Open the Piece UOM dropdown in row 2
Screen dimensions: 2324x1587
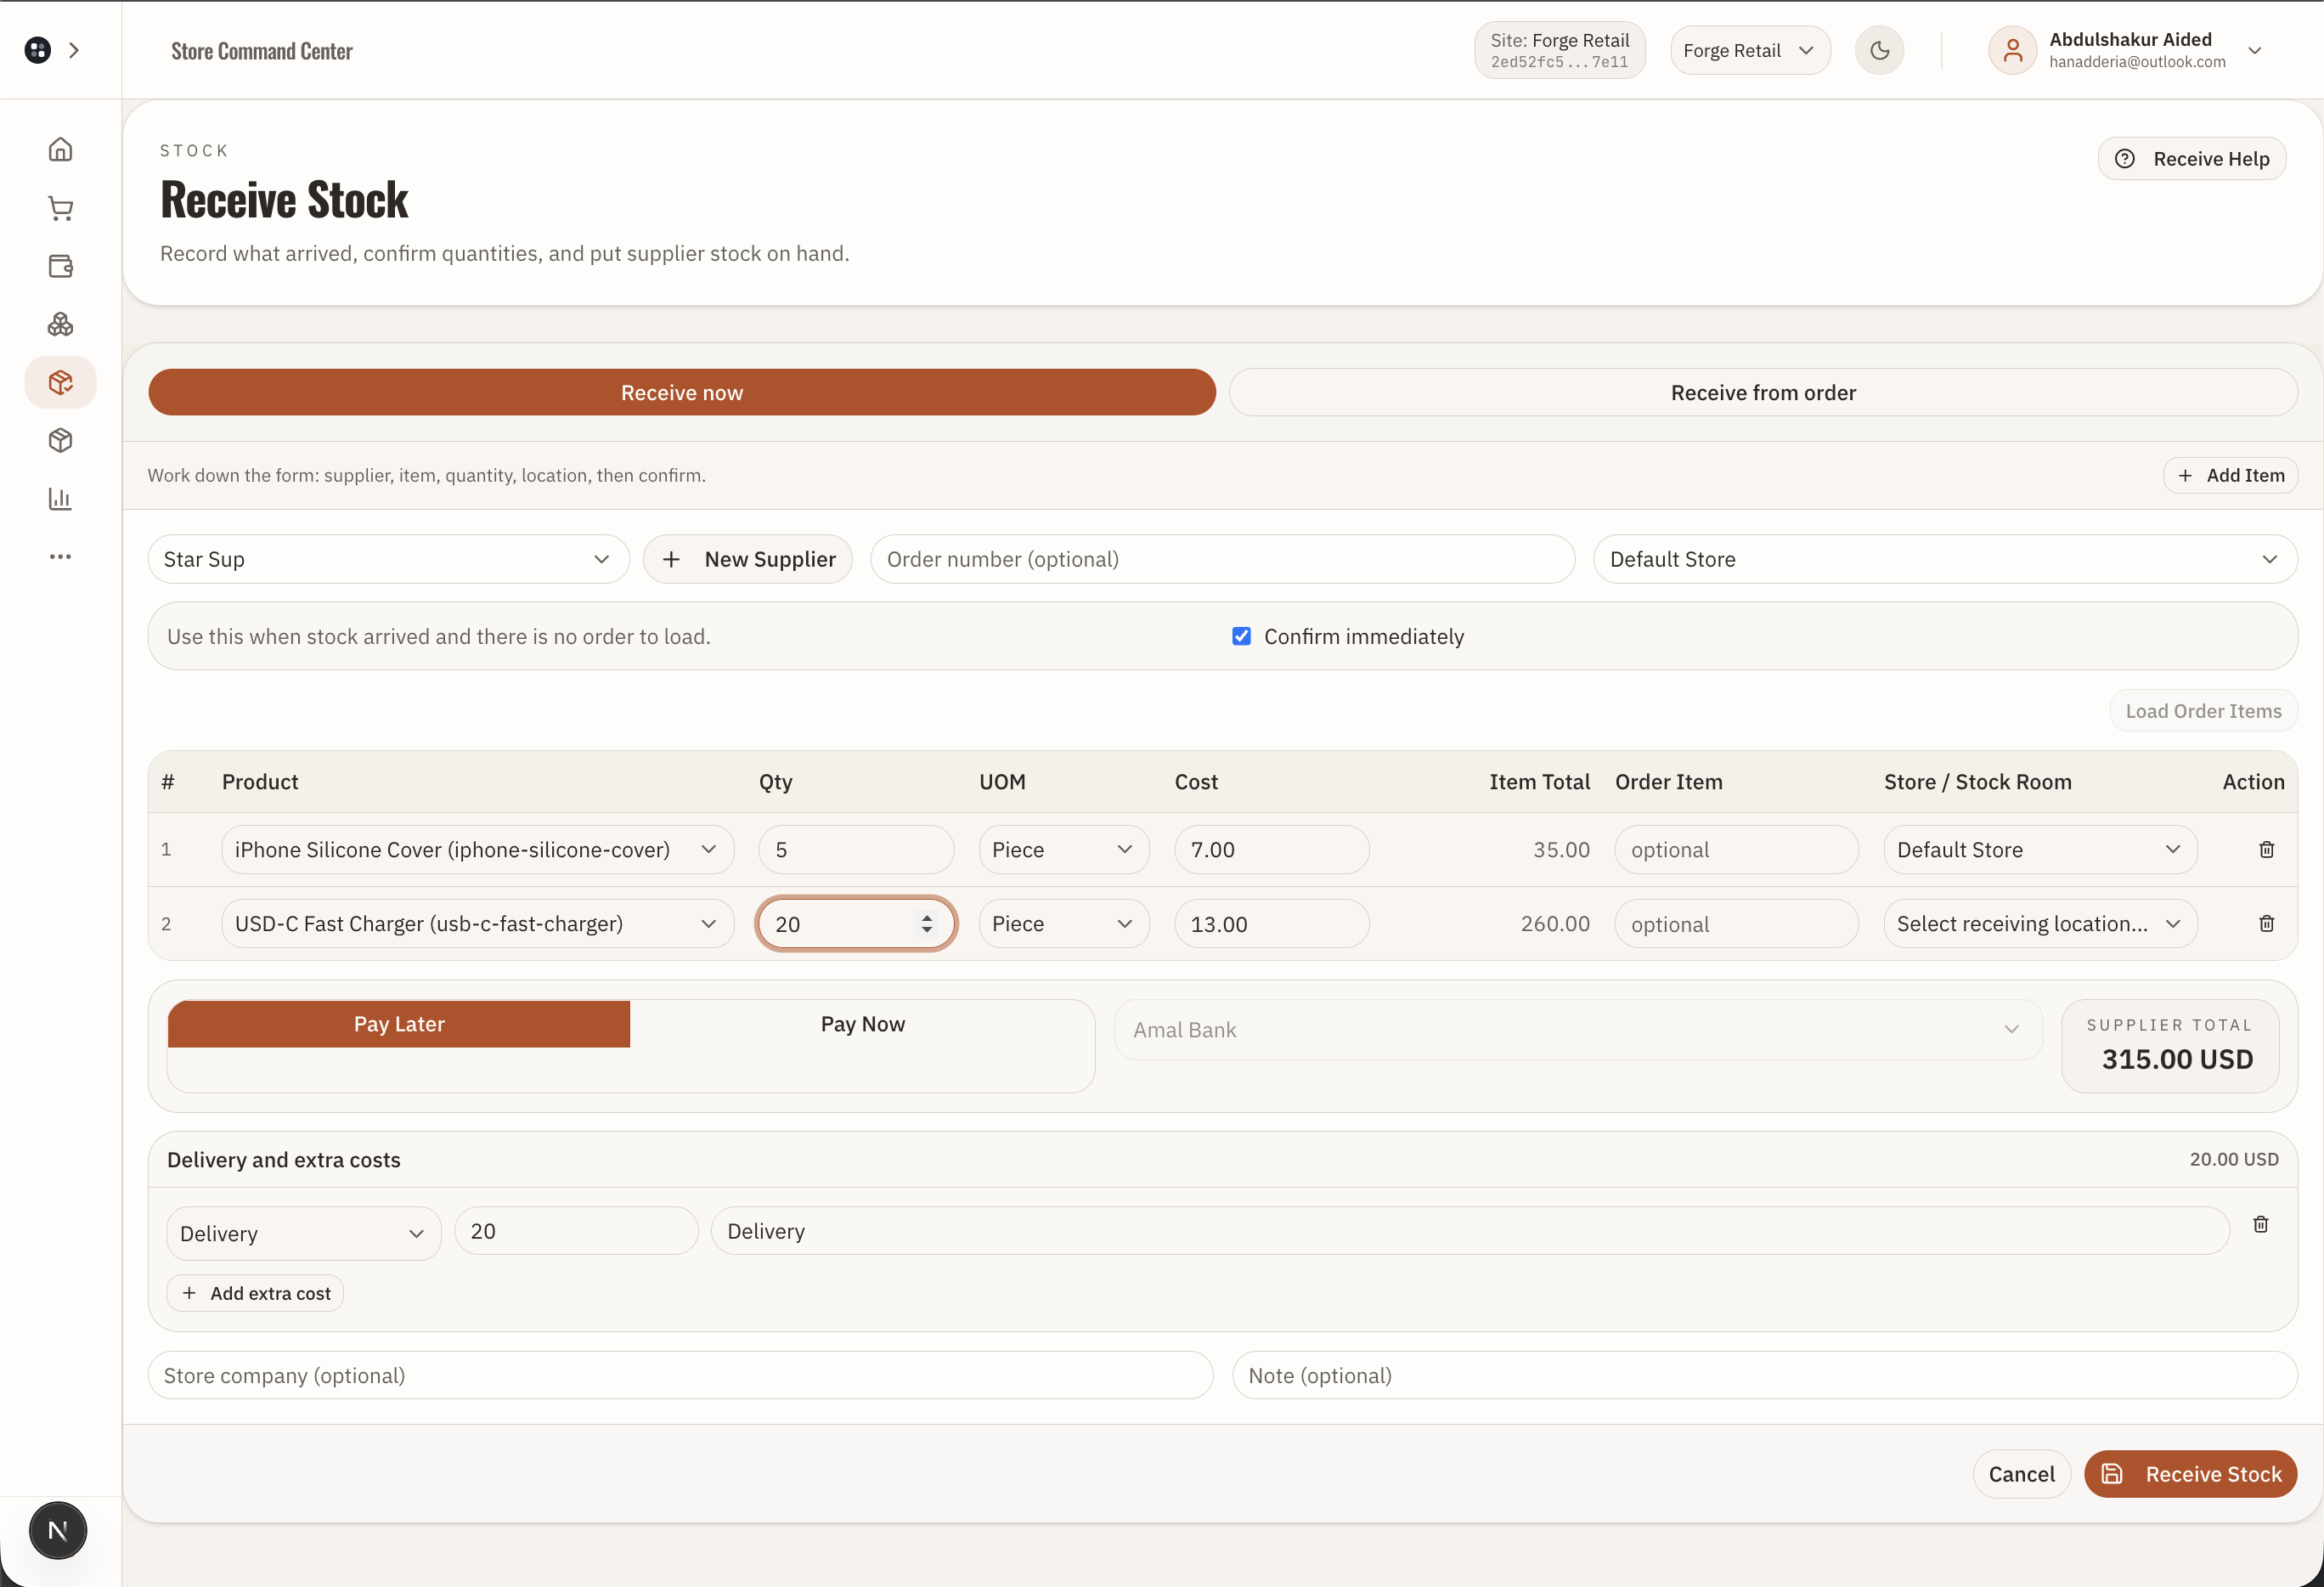click(1064, 923)
